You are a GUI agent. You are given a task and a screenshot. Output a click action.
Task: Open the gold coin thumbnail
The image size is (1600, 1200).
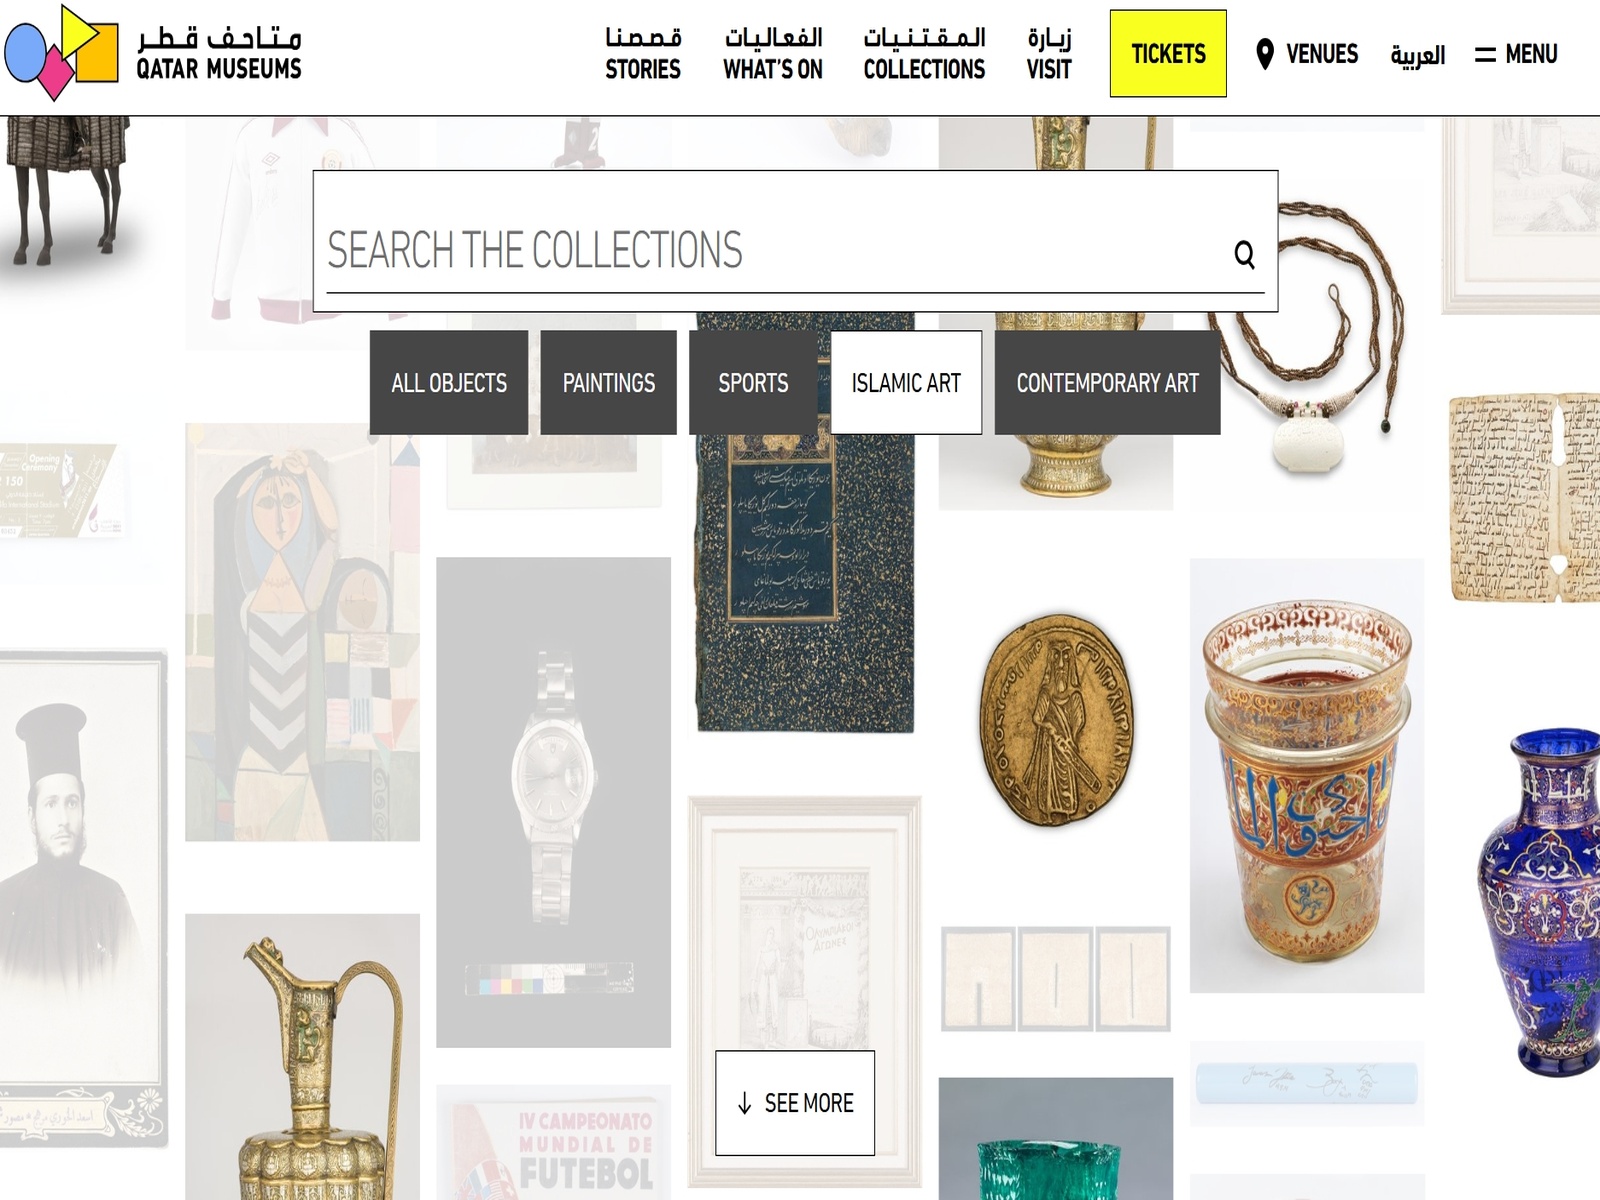tap(1057, 720)
